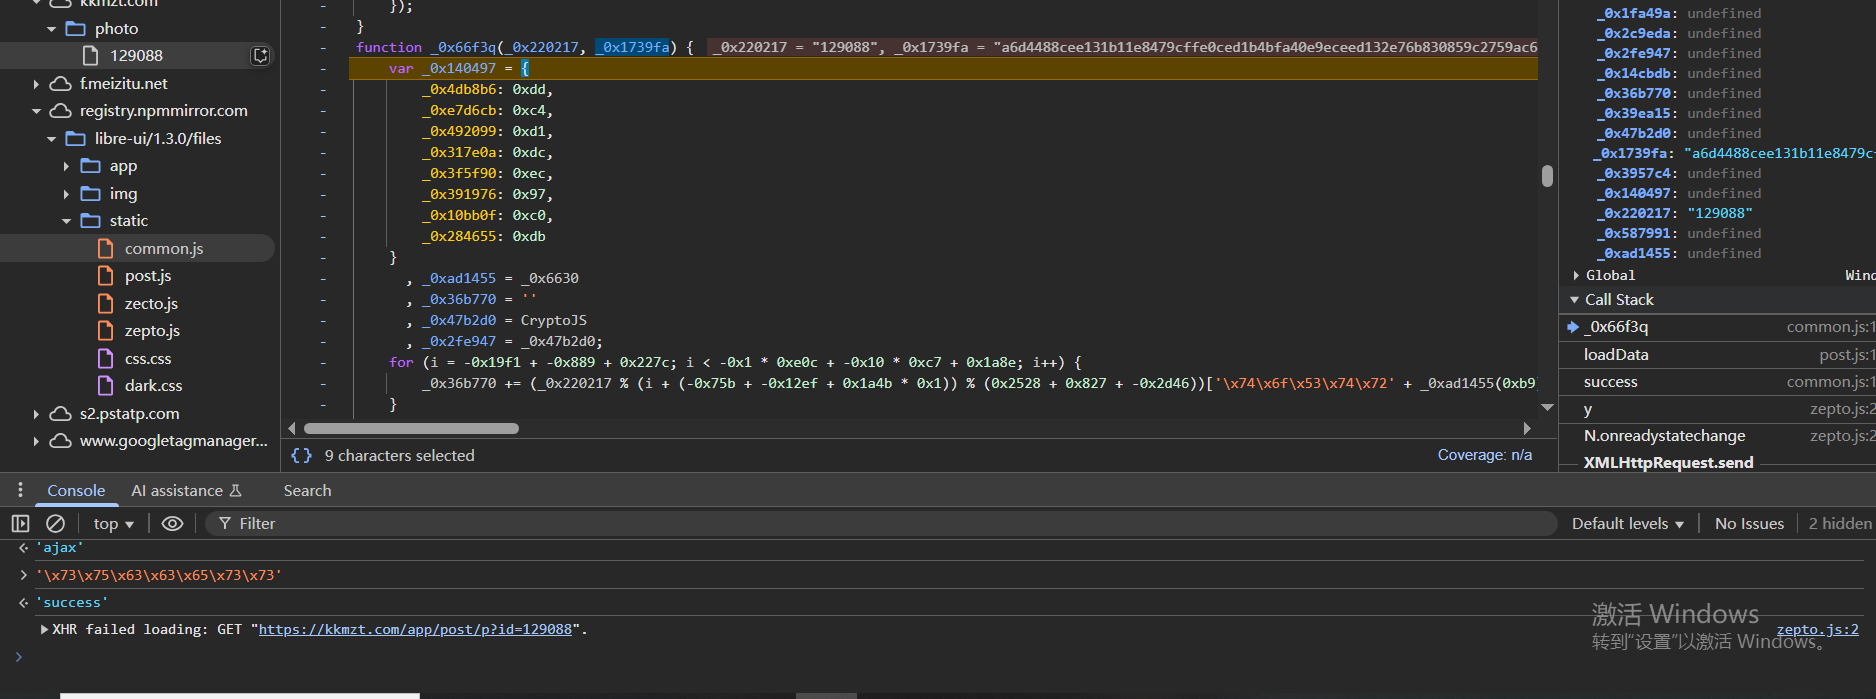Click the pretty print curly braces icon
Viewport: 1876px width, 699px height.
point(301,456)
